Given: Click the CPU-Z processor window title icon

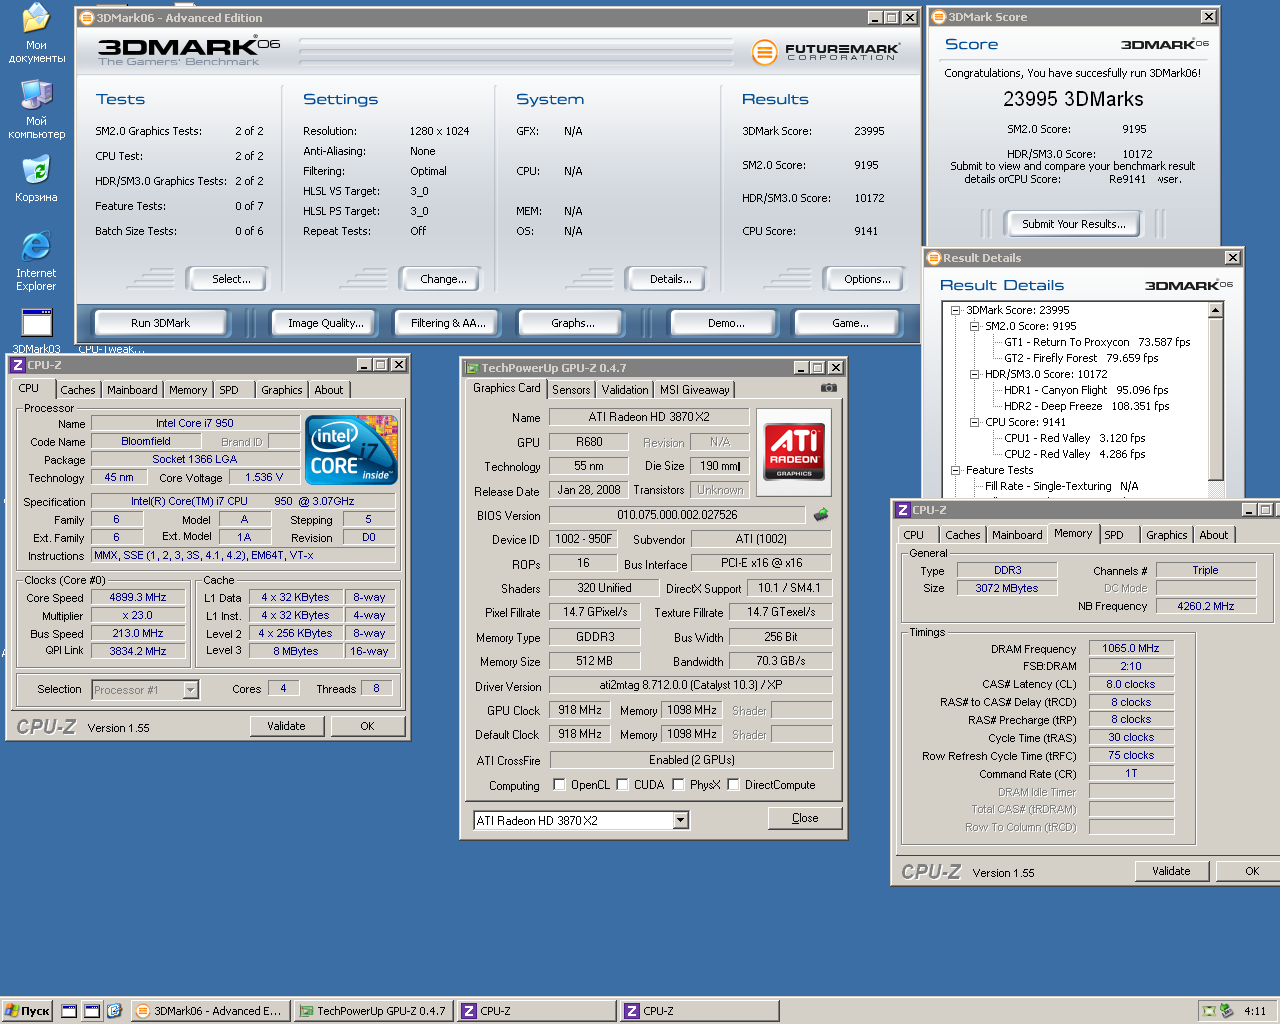Looking at the screenshot, I should pyautogui.click(x=18, y=365).
